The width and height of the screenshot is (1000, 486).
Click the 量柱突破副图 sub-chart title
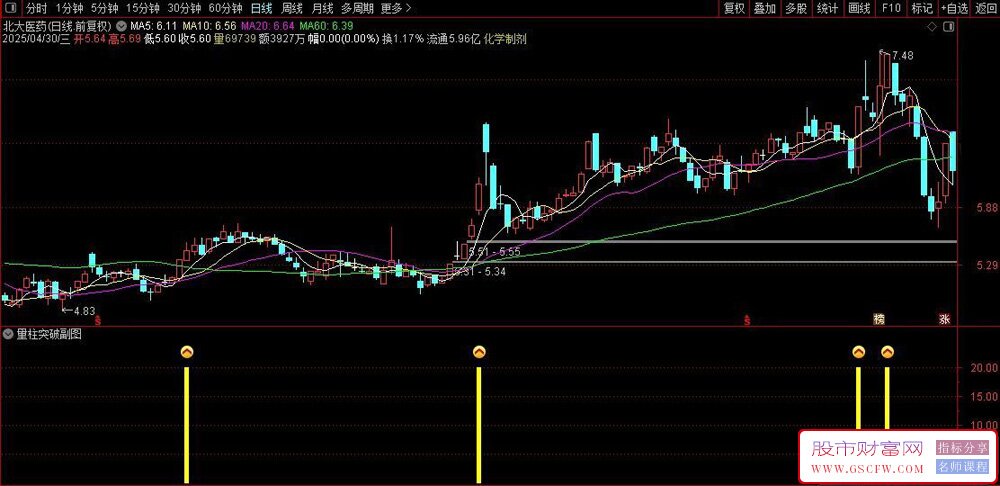tap(48, 332)
